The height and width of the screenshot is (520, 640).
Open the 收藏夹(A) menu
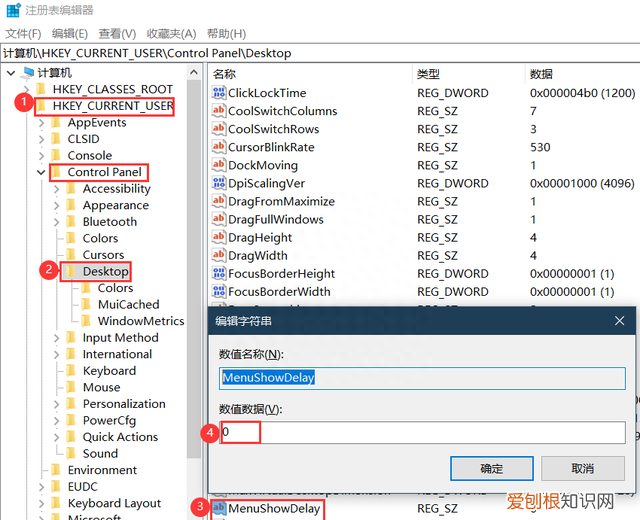171,33
